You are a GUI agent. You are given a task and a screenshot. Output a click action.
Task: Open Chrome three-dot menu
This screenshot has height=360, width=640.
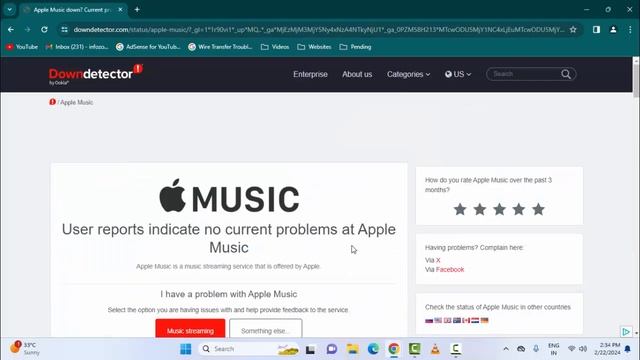click(630, 29)
